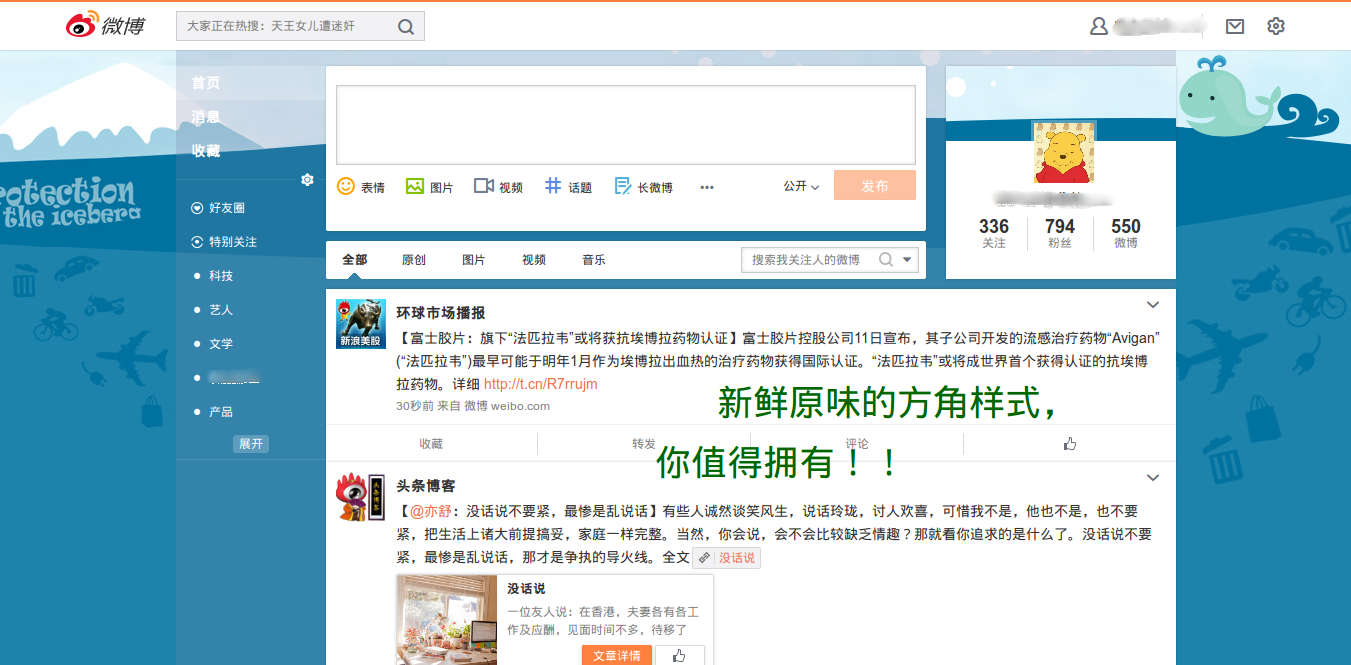Switch to the 原创 tab
Viewport: 1351px width, 665px height.
tap(414, 259)
